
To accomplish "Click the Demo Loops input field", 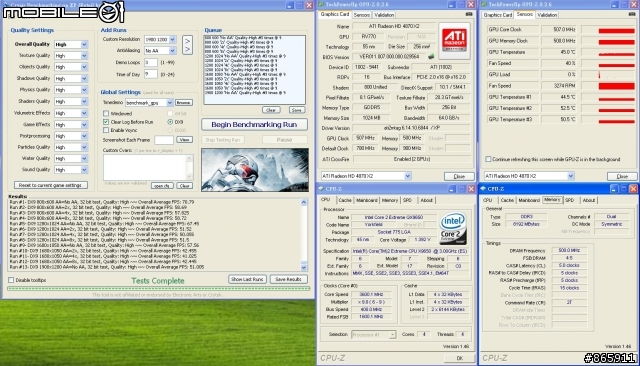I will tap(151, 62).
